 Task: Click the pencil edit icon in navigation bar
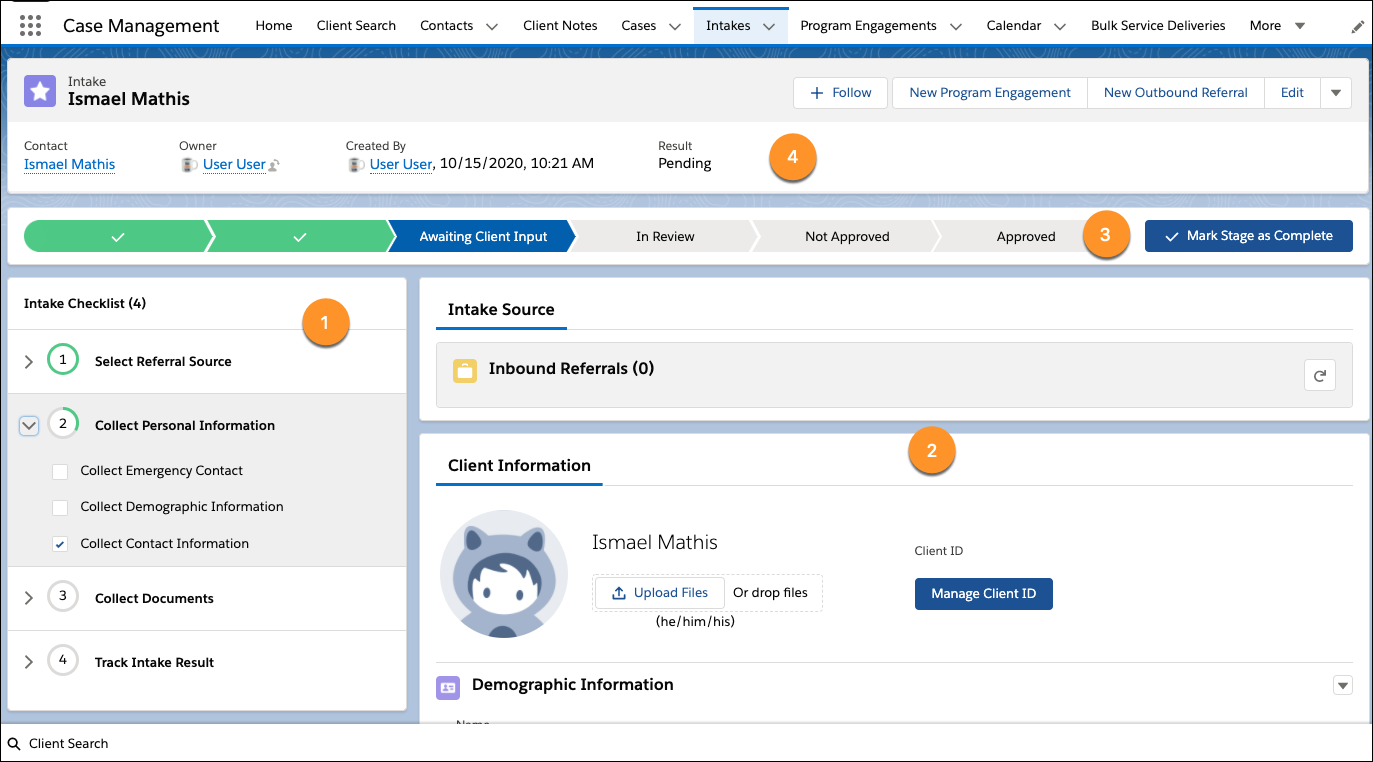pos(1357,27)
